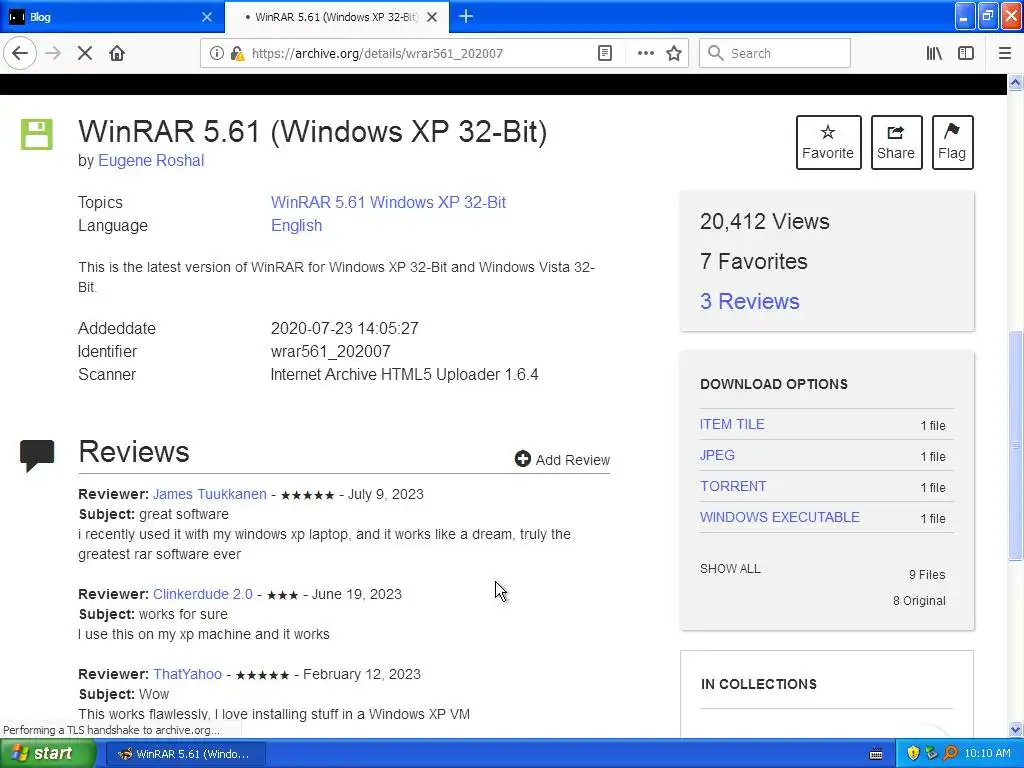Open Eugene Roshal author link
Image resolution: width=1024 pixels, height=768 pixels.
click(x=151, y=161)
